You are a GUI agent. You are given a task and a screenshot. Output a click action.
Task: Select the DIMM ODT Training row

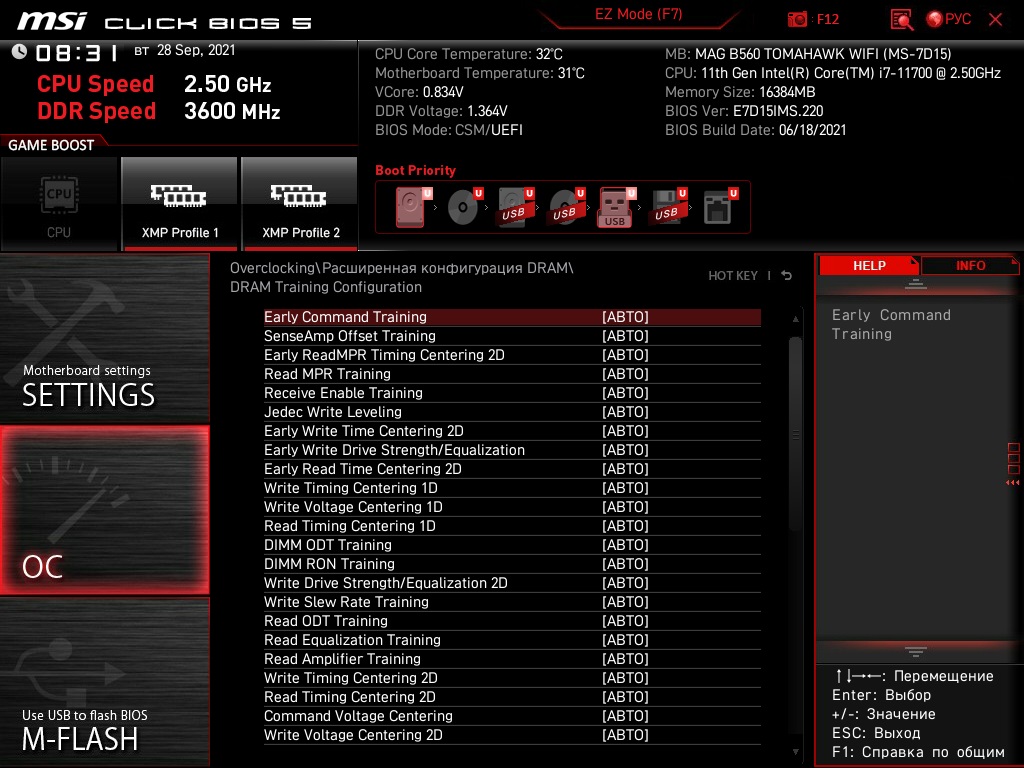(x=512, y=545)
